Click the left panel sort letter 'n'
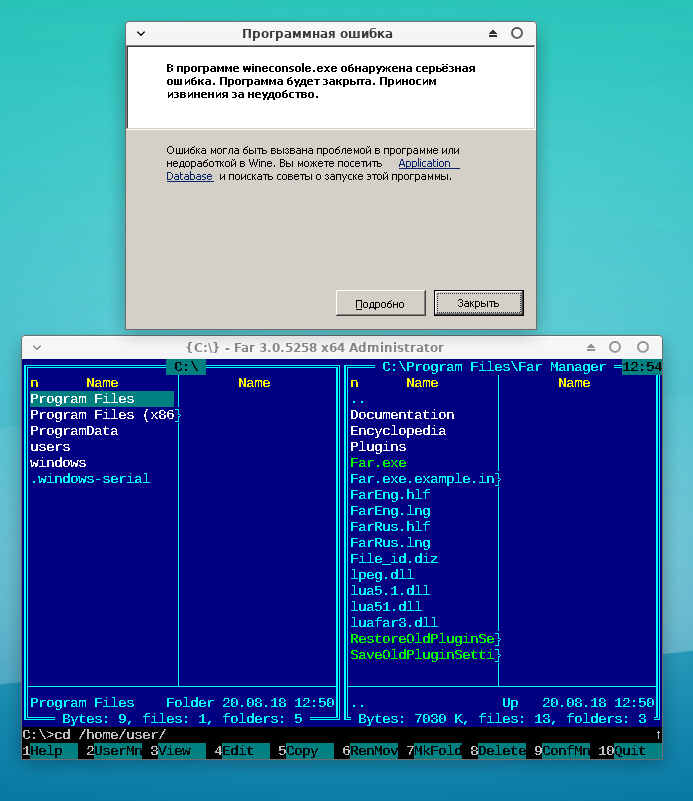 (34, 383)
